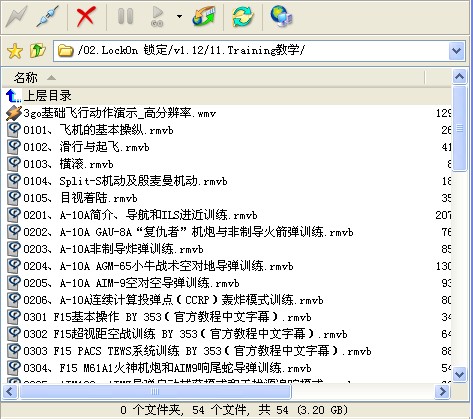
Task: Click the vertical scrollbar up arrow
Action: tap(459, 77)
